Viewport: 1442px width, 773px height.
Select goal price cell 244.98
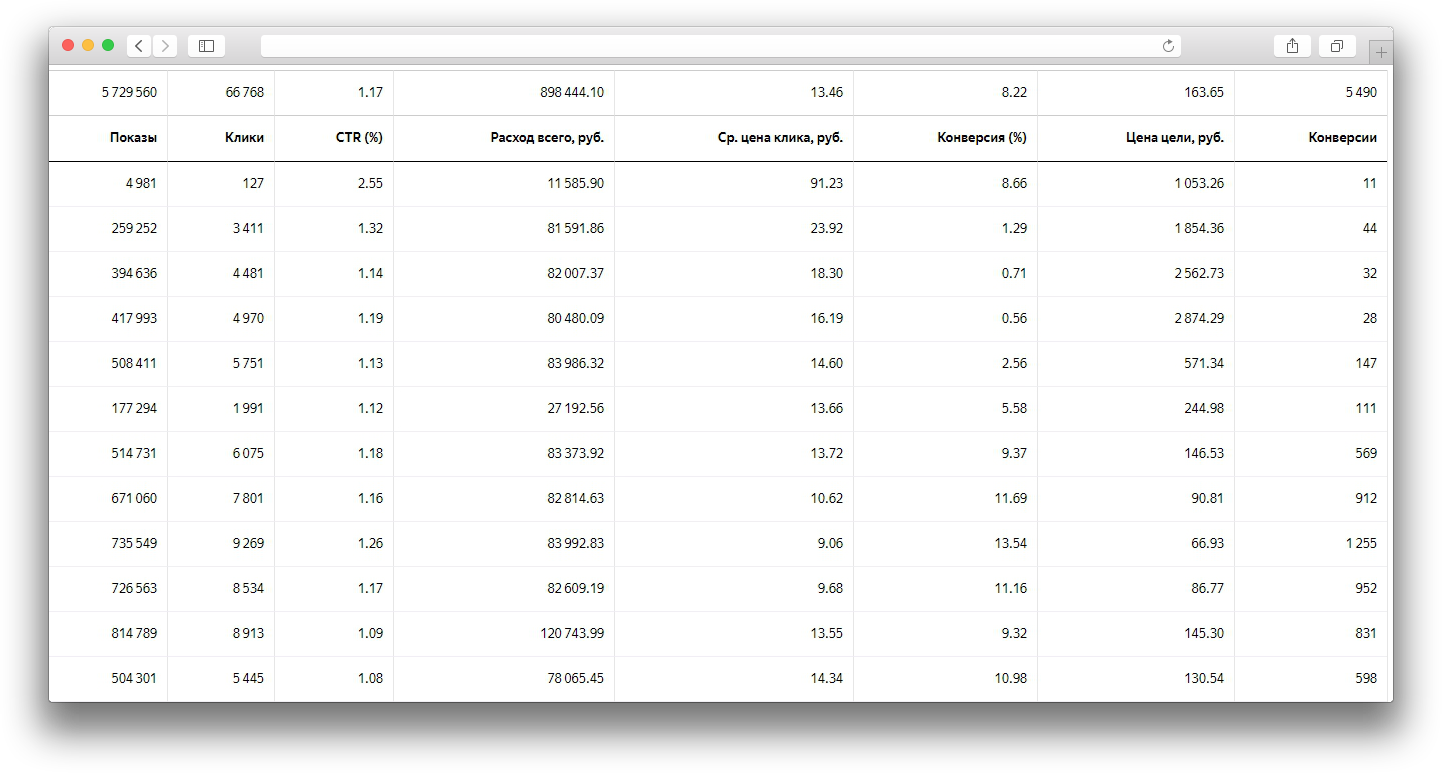[x=1204, y=408]
